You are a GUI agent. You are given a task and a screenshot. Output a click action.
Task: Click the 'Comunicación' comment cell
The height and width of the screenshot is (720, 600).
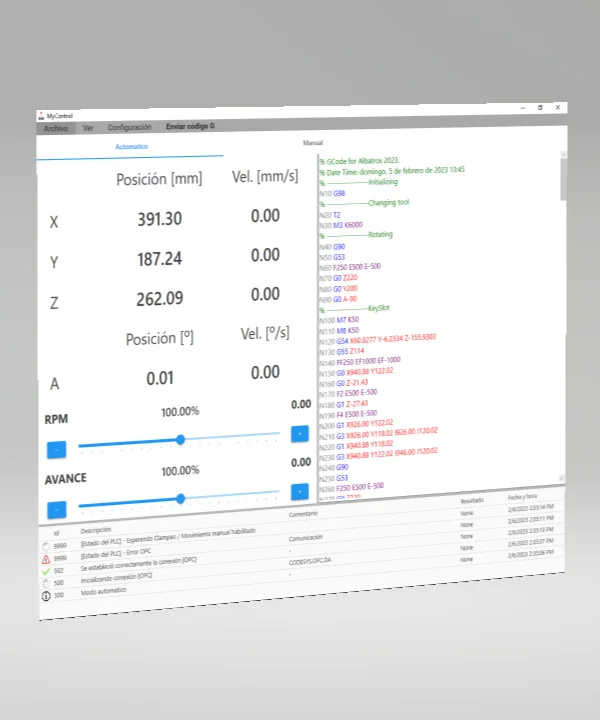point(305,538)
